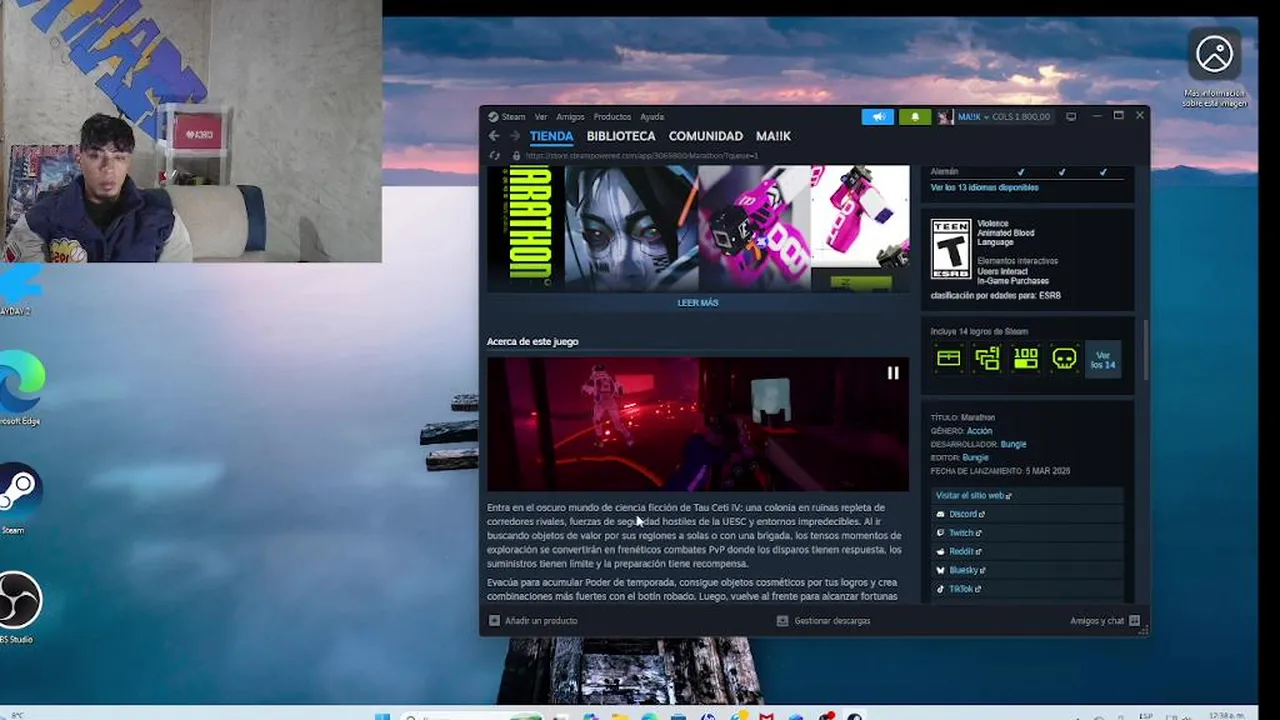Click the Marathon logo banner image
Screen dimensions: 1280x720
pos(525,228)
